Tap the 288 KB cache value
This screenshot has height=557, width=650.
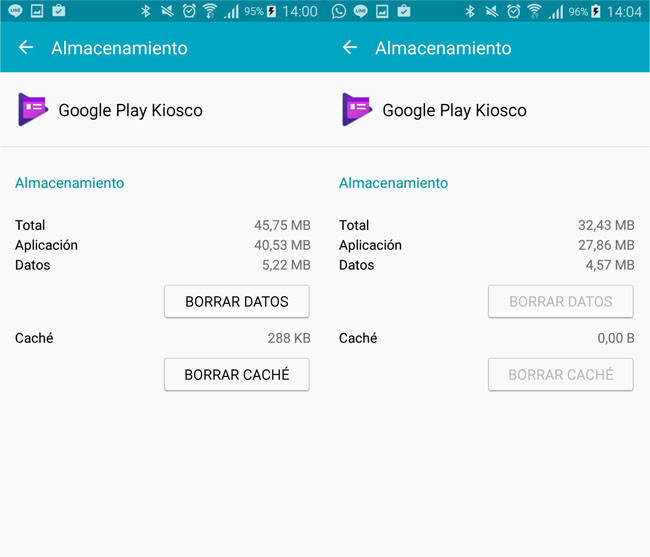[289, 338]
